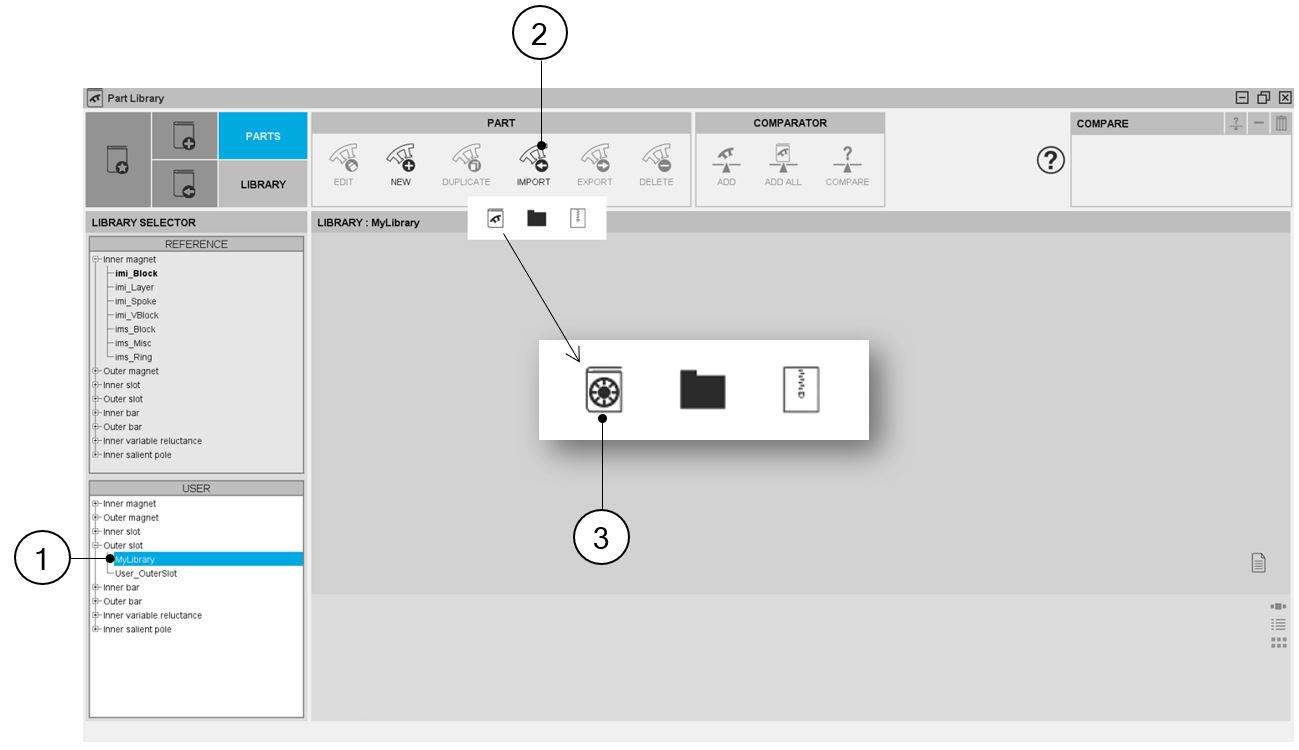Viewport: 1299px width, 750px height.
Task: Select Outer bar label in the USER tree
Action: tap(123, 601)
